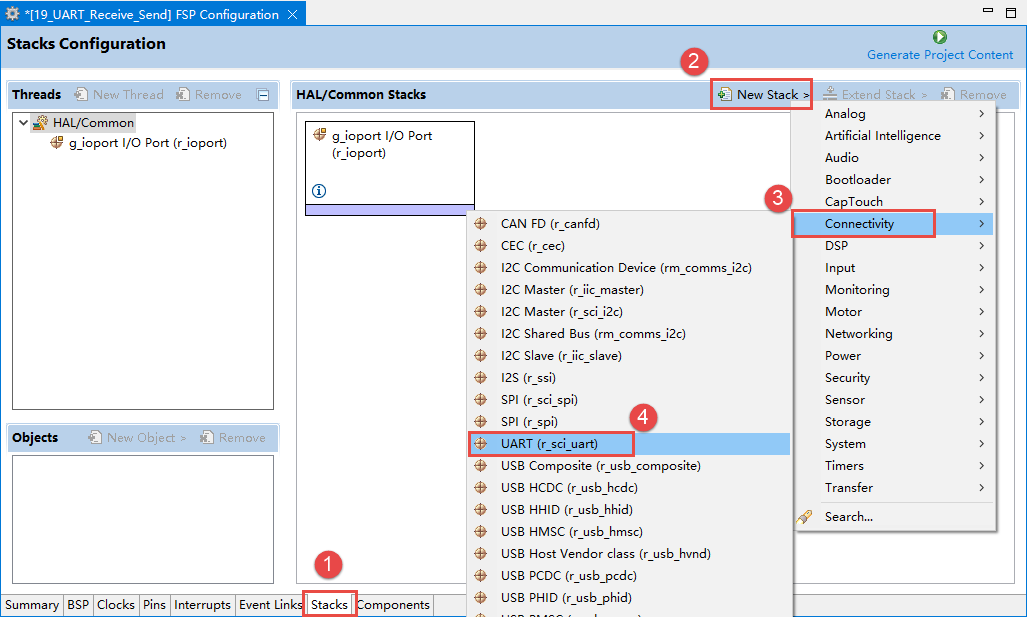
Task: Switch to the Components tab
Action: [x=393, y=605]
